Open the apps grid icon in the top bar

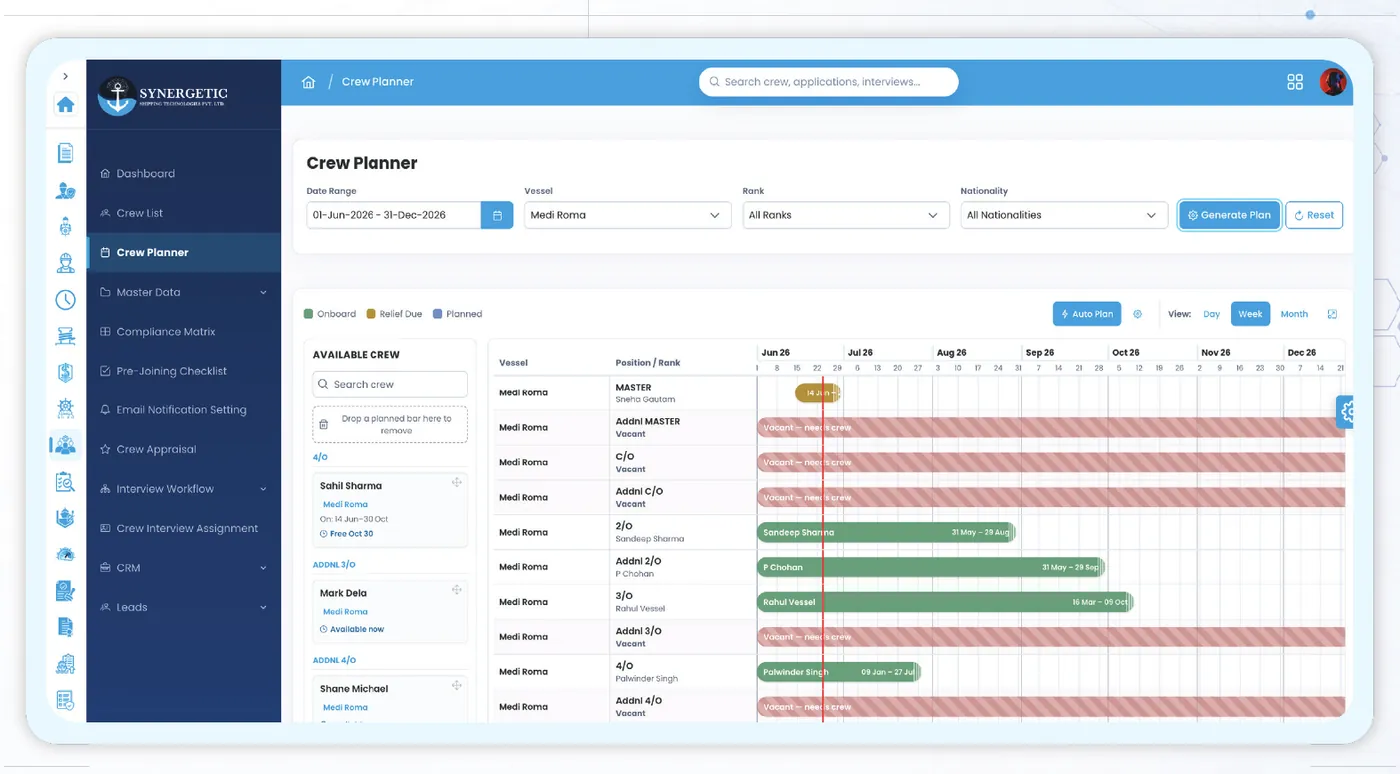click(x=1295, y=82)
